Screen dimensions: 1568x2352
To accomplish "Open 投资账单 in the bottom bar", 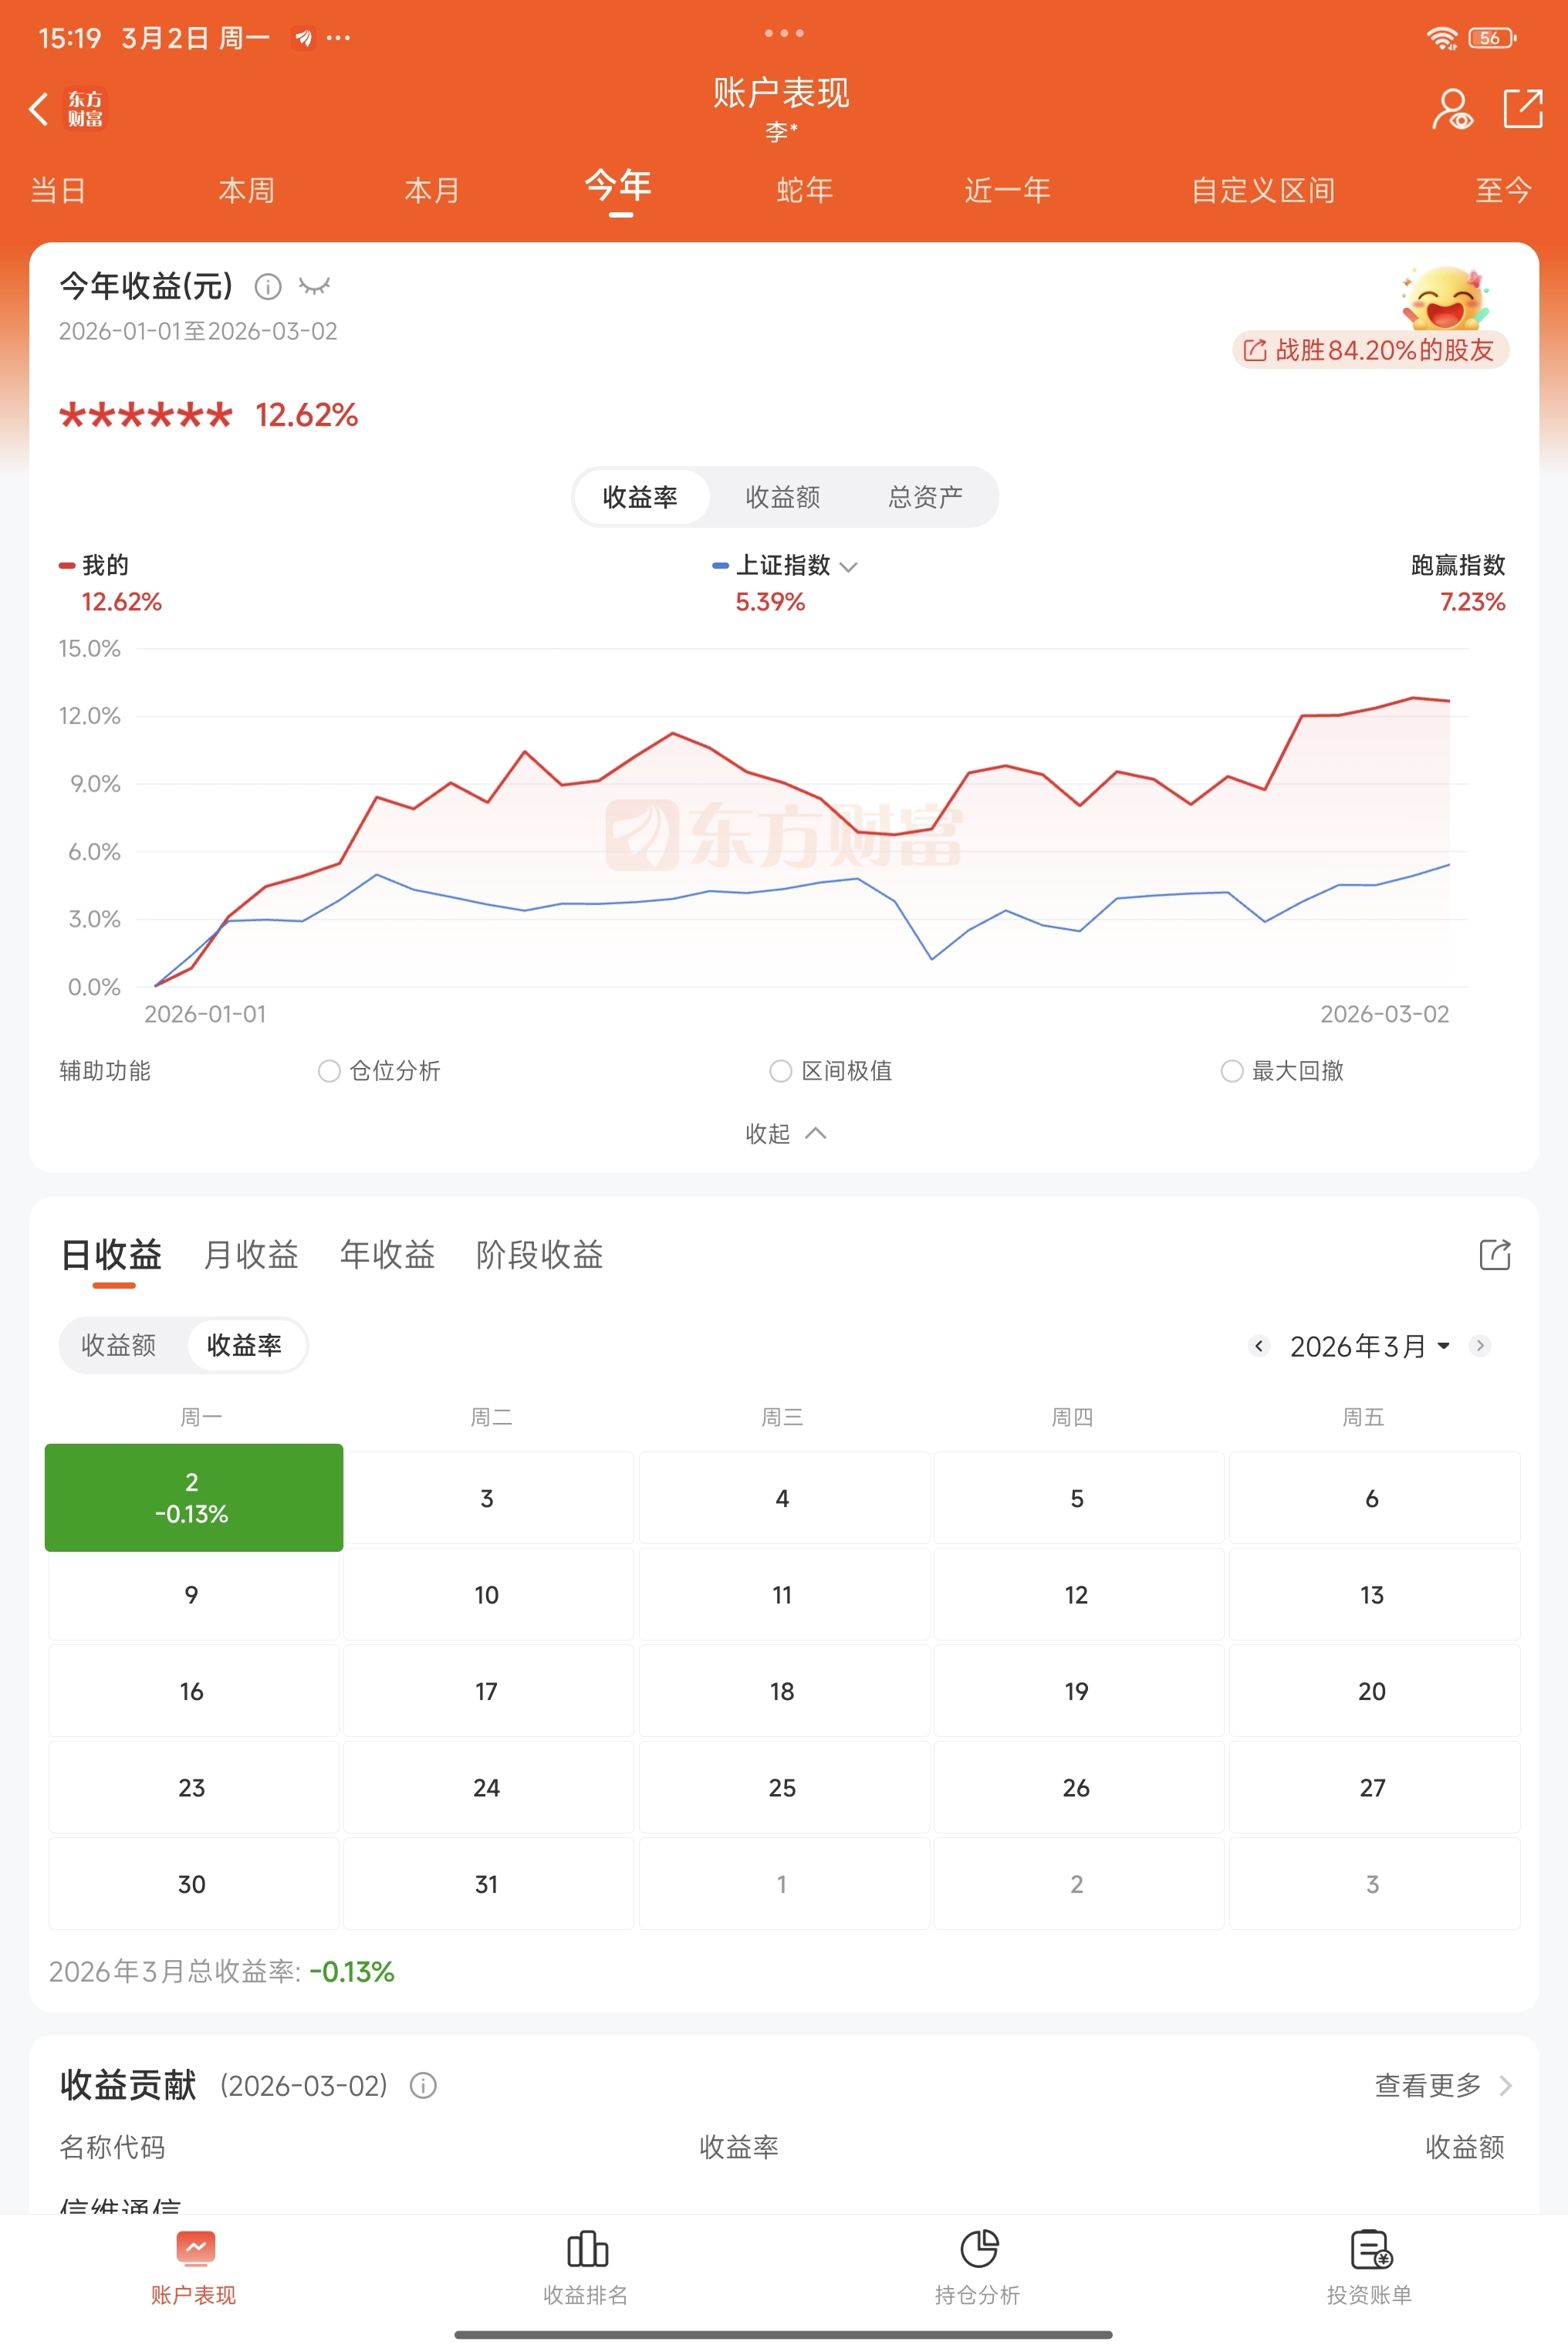I will [1370, 2268].
